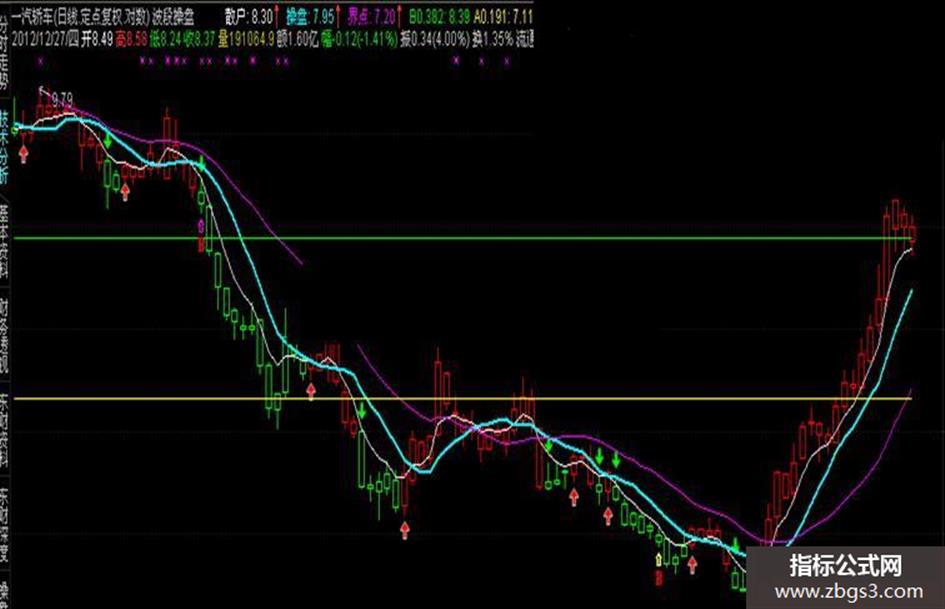Click the green low price 低8.24

tap(166, 40)
